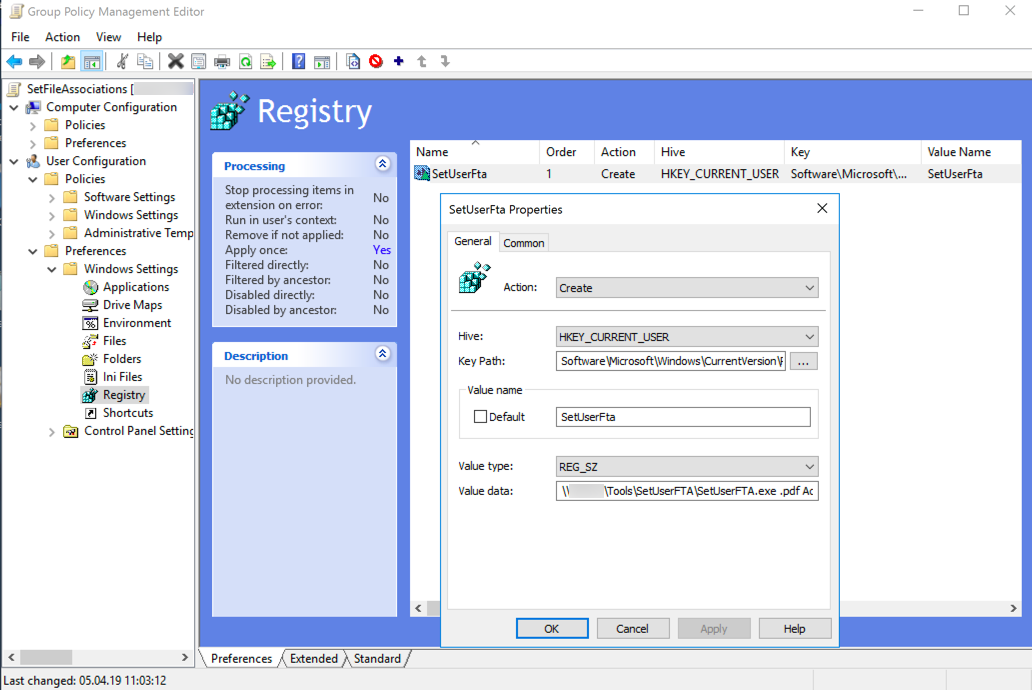Viewport: 1032px width, 690px height.
Task: Collapse the Description panel section
Action: pos(382,354)
